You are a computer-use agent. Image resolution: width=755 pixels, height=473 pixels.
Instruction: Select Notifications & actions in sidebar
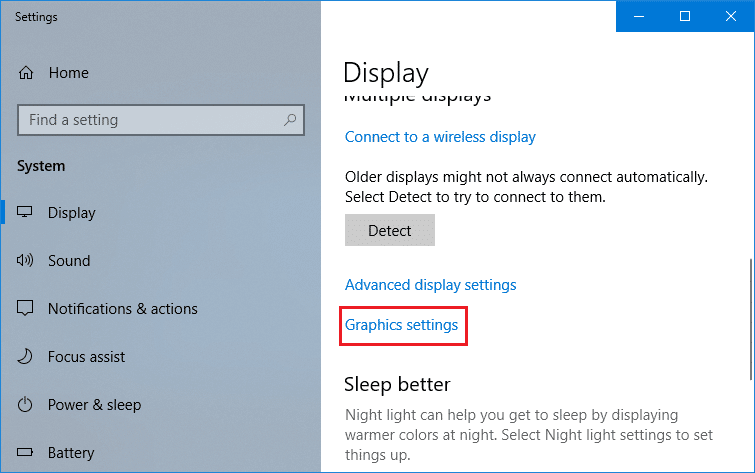pos(123,308)
